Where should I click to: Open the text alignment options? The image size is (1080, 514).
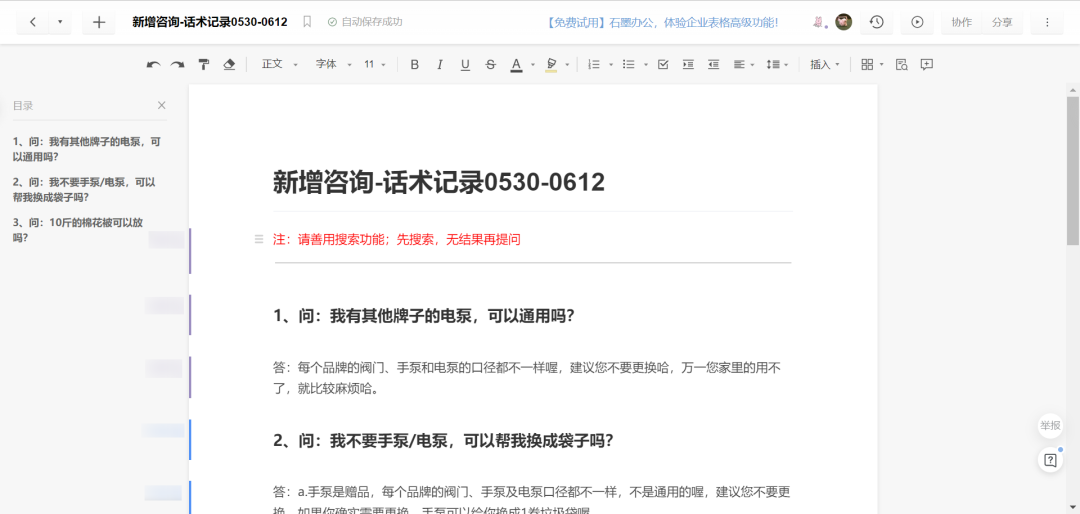743,65
